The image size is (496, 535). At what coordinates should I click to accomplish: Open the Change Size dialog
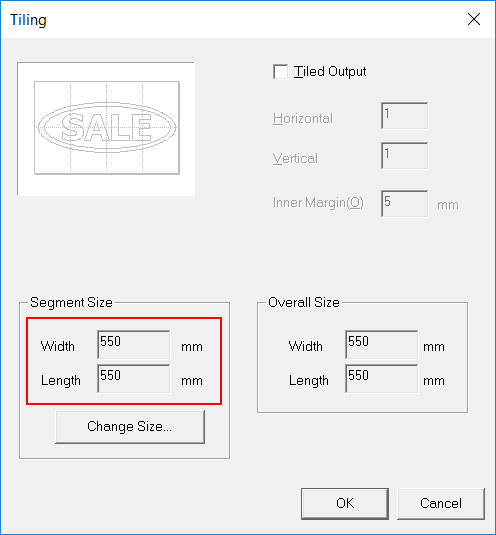click(x=130, y=427)
